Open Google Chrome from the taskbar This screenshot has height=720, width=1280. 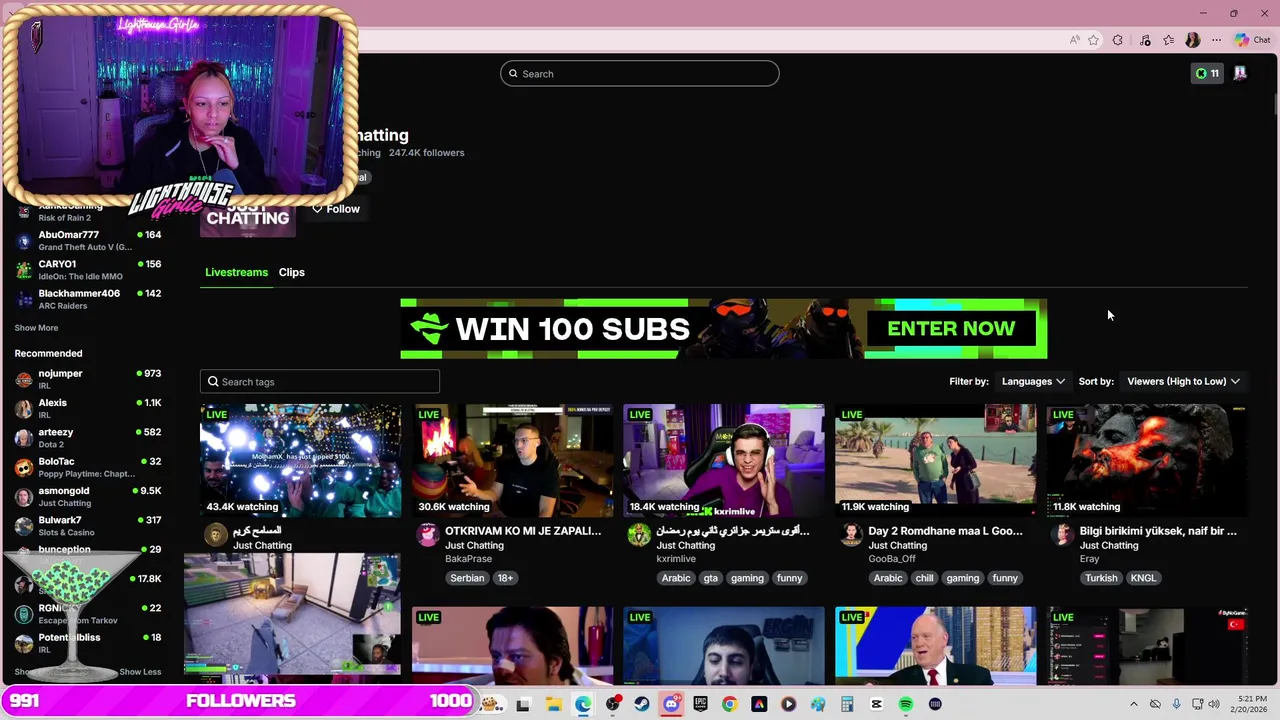point(729,704)
